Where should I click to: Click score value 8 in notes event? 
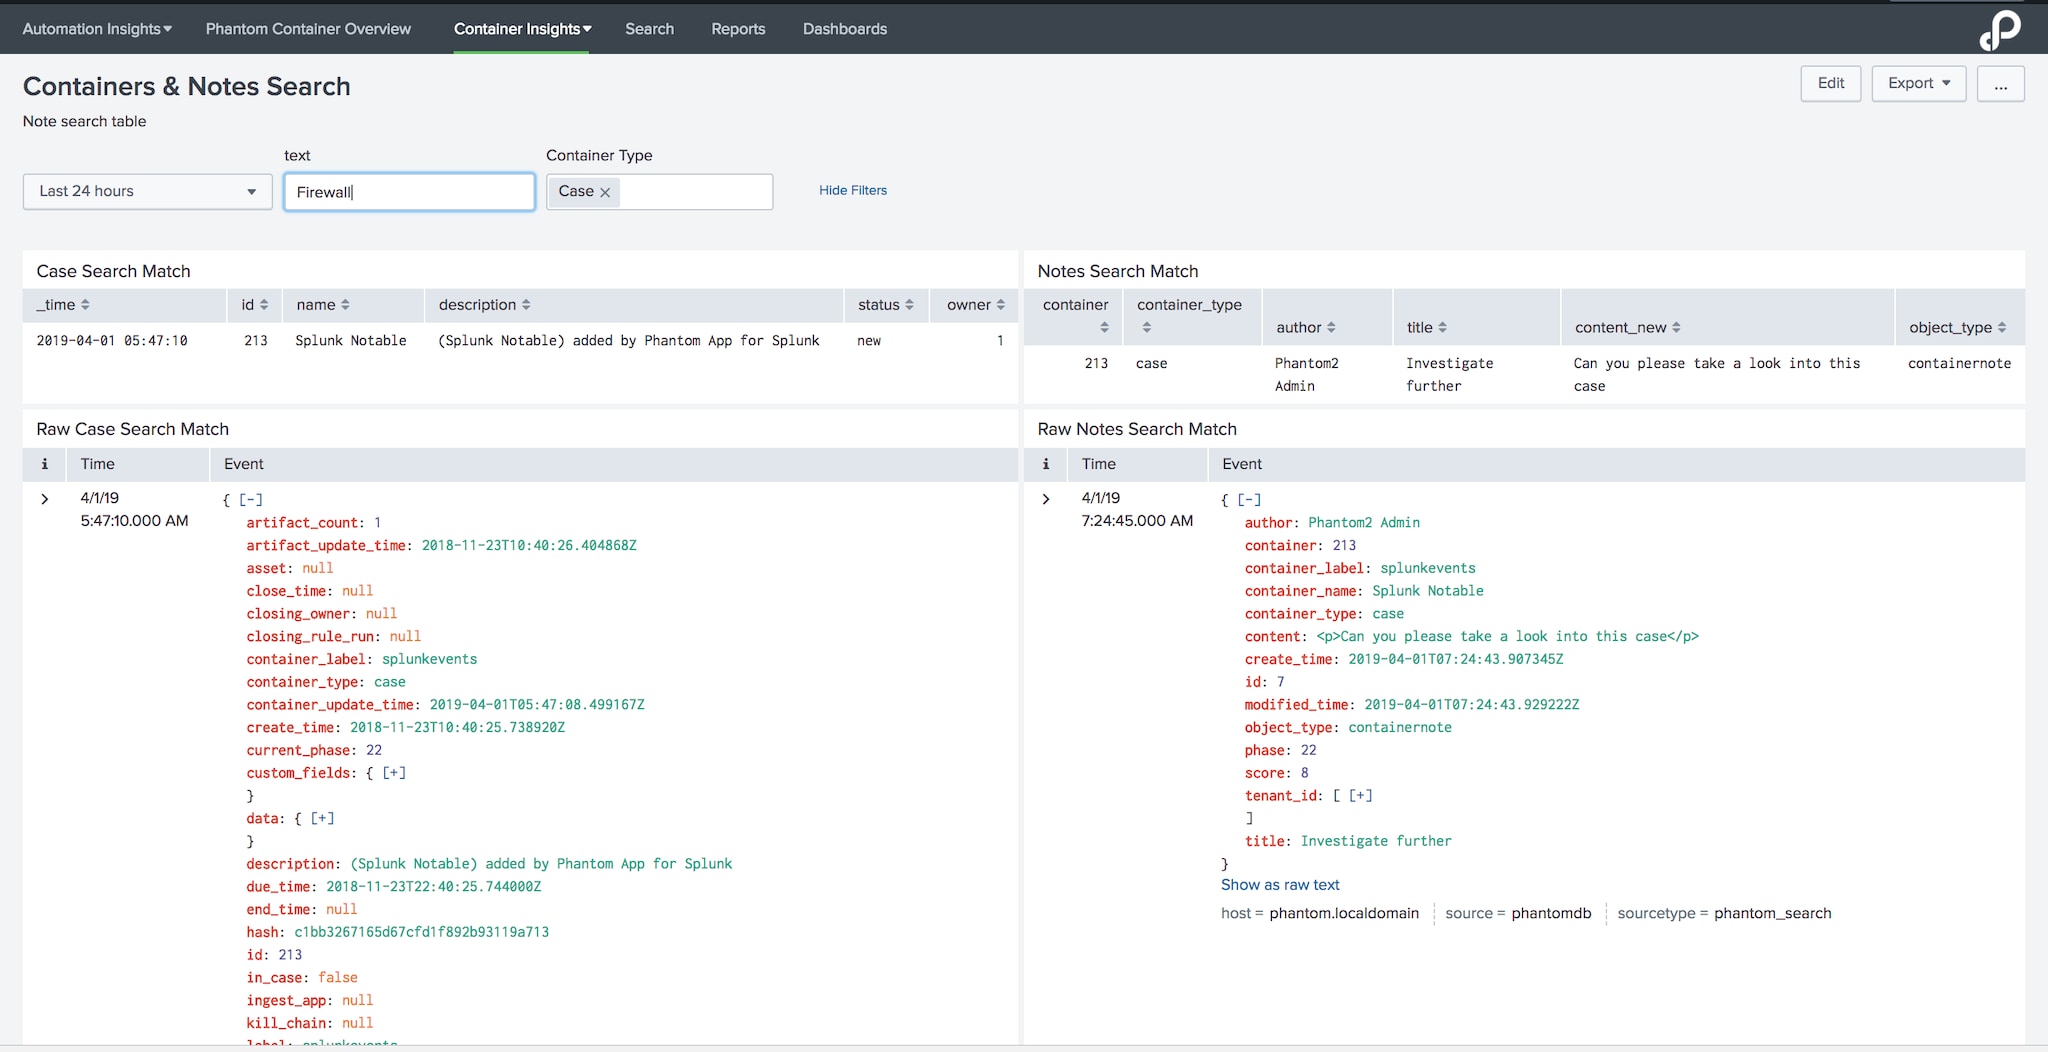(x=1304, y=773)
